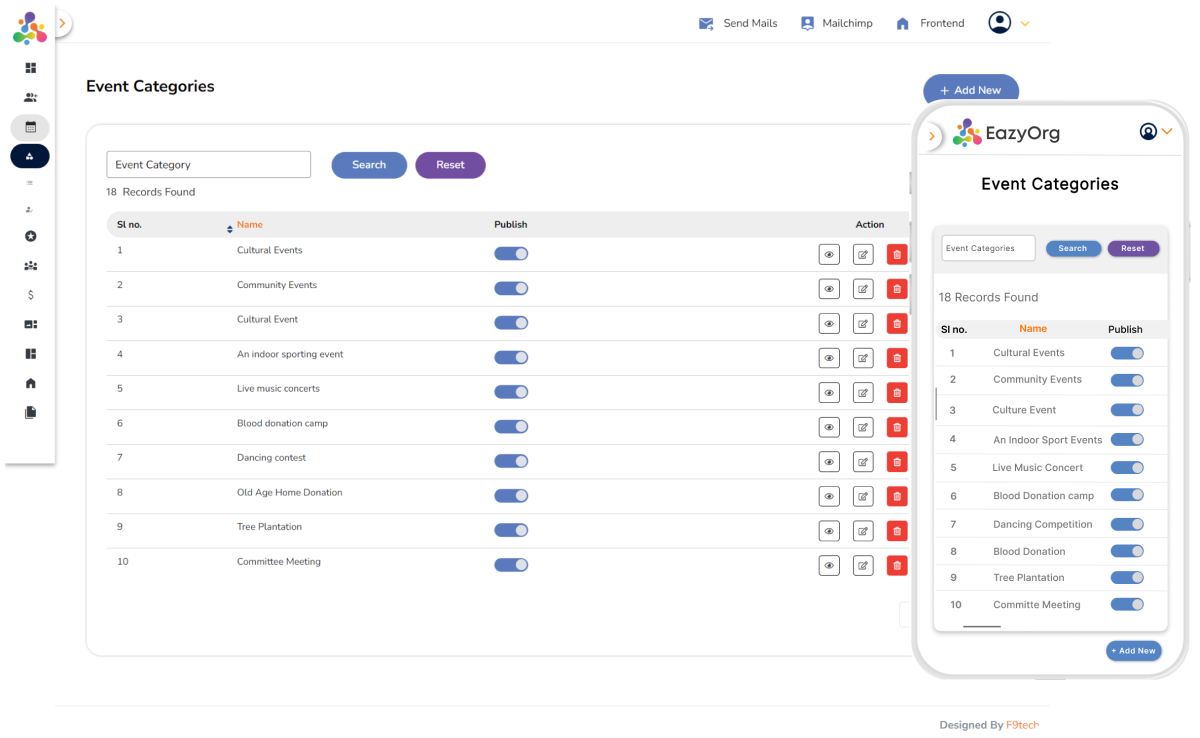
Task: Click the calendar icon in sidebar
Action: click(30, 127)
